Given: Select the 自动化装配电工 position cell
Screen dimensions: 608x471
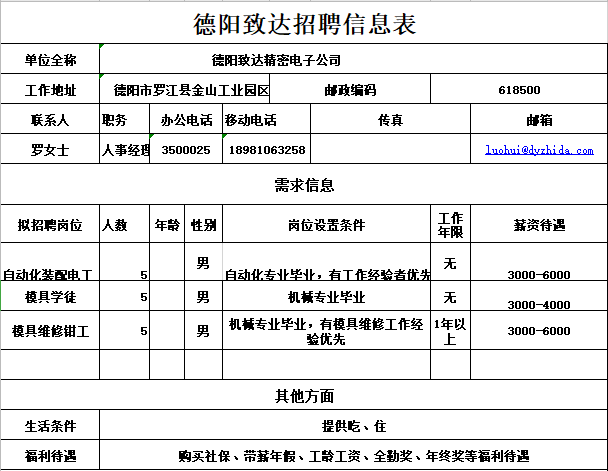Looking at the screenshot, I should click(50, 274).
